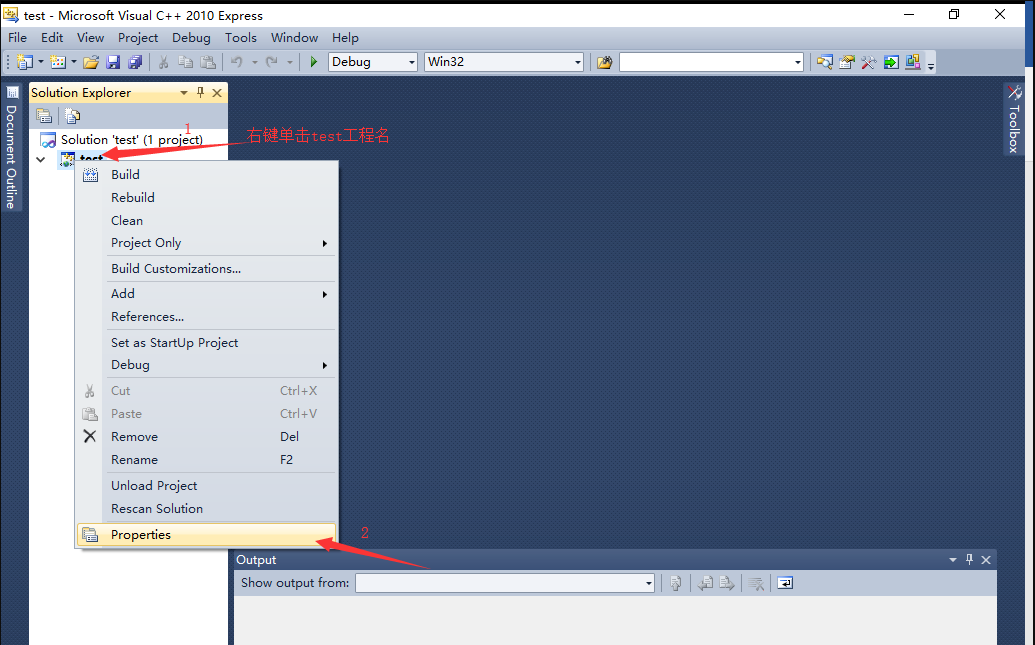Select Remove in the context menu

[206, 436]
